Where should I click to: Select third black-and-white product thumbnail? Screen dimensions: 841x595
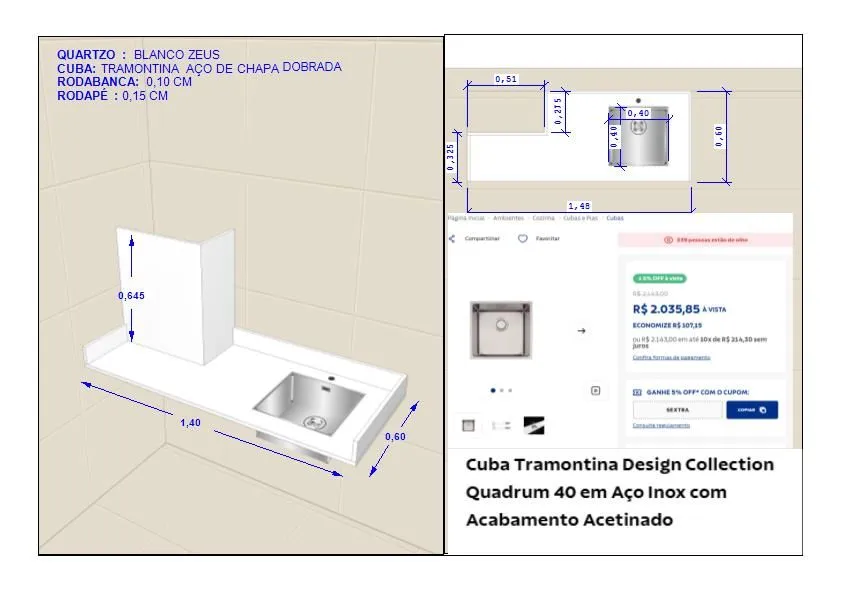click(534, 425)
